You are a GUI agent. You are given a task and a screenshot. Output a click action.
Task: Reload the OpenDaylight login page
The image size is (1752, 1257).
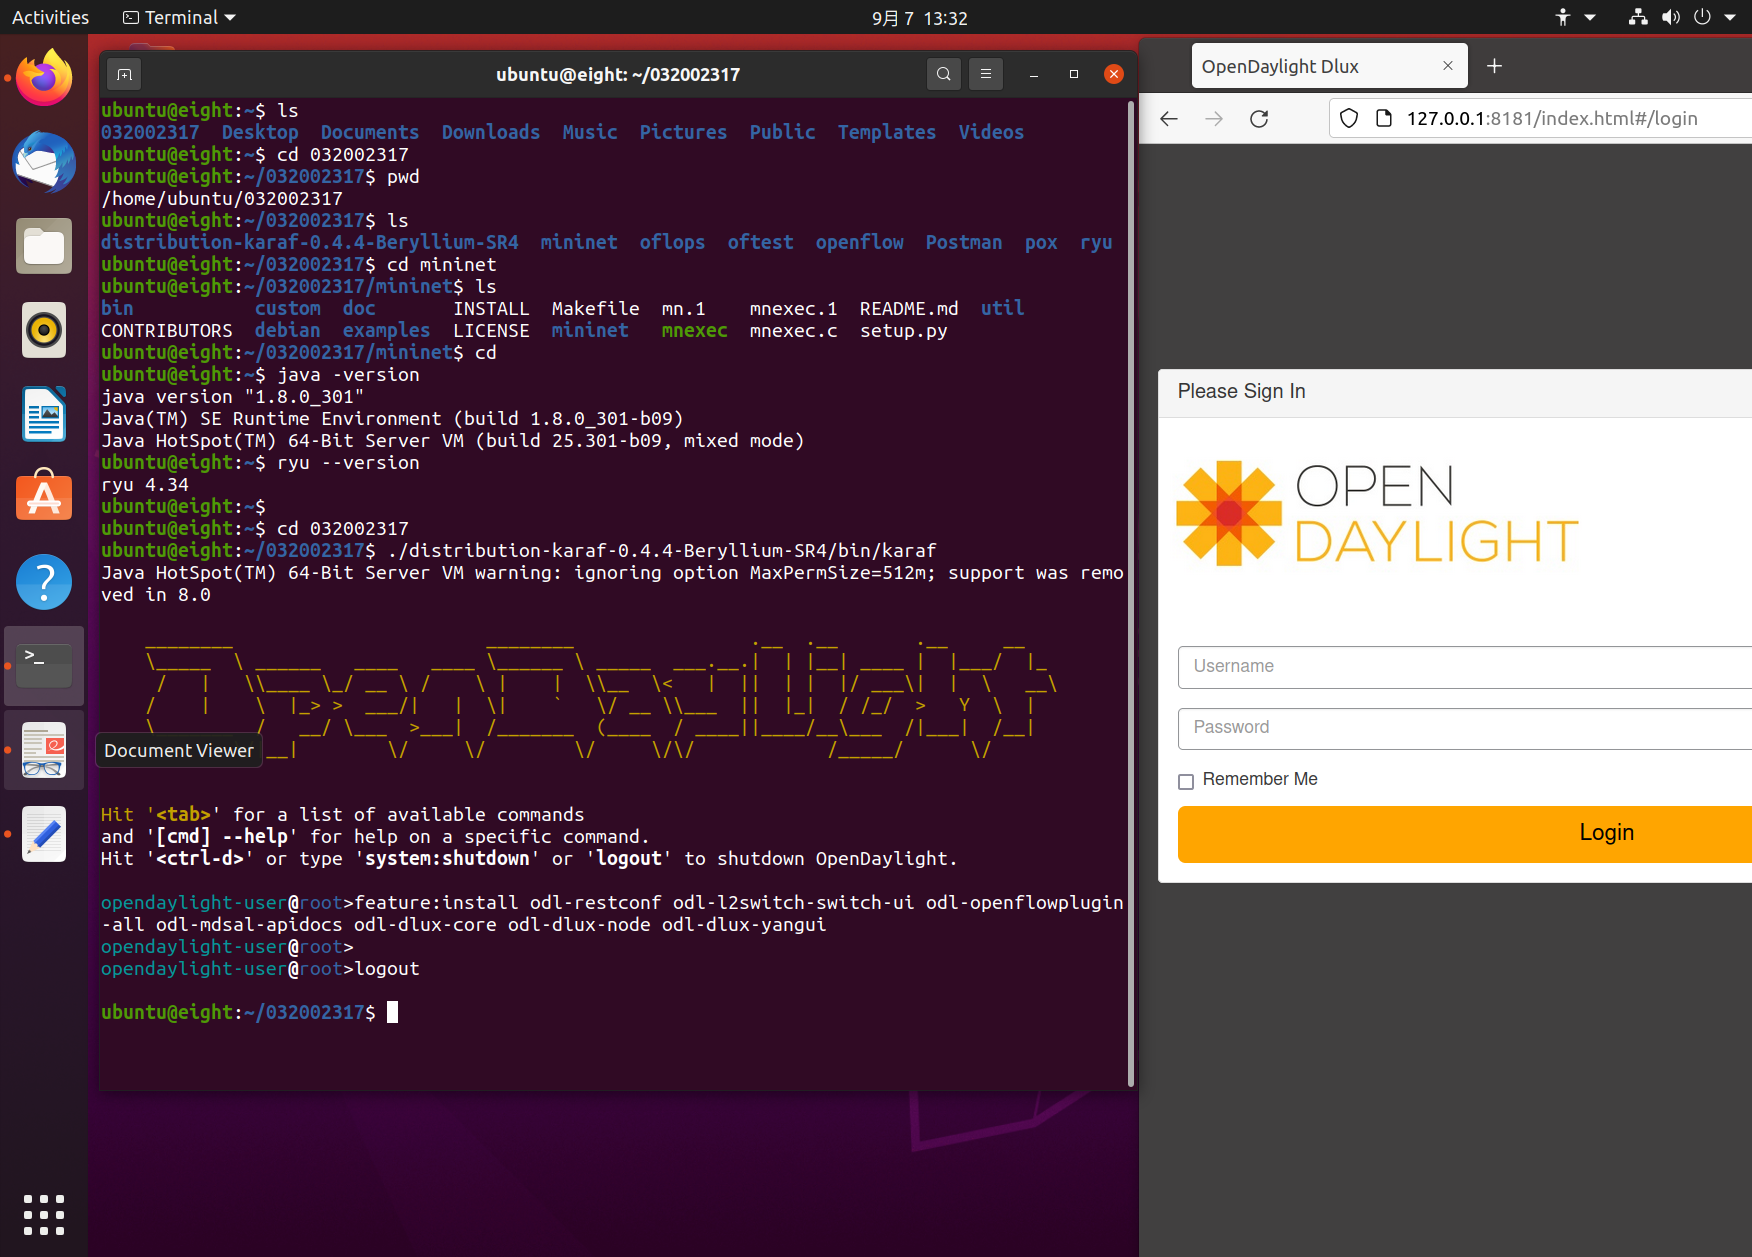(1259, 119)
